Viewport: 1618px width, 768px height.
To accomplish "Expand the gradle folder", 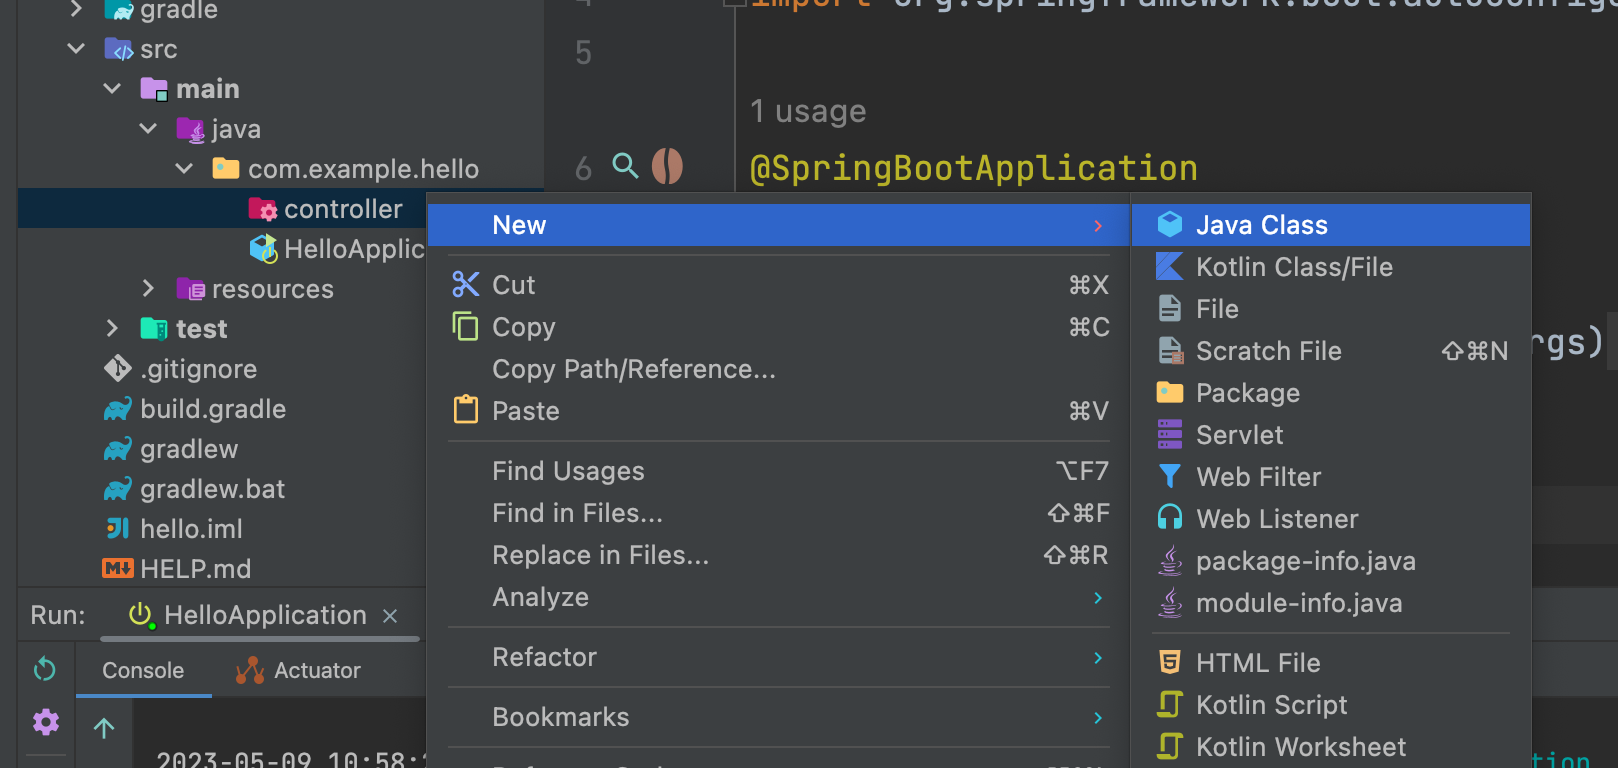I will coord(76,9).
